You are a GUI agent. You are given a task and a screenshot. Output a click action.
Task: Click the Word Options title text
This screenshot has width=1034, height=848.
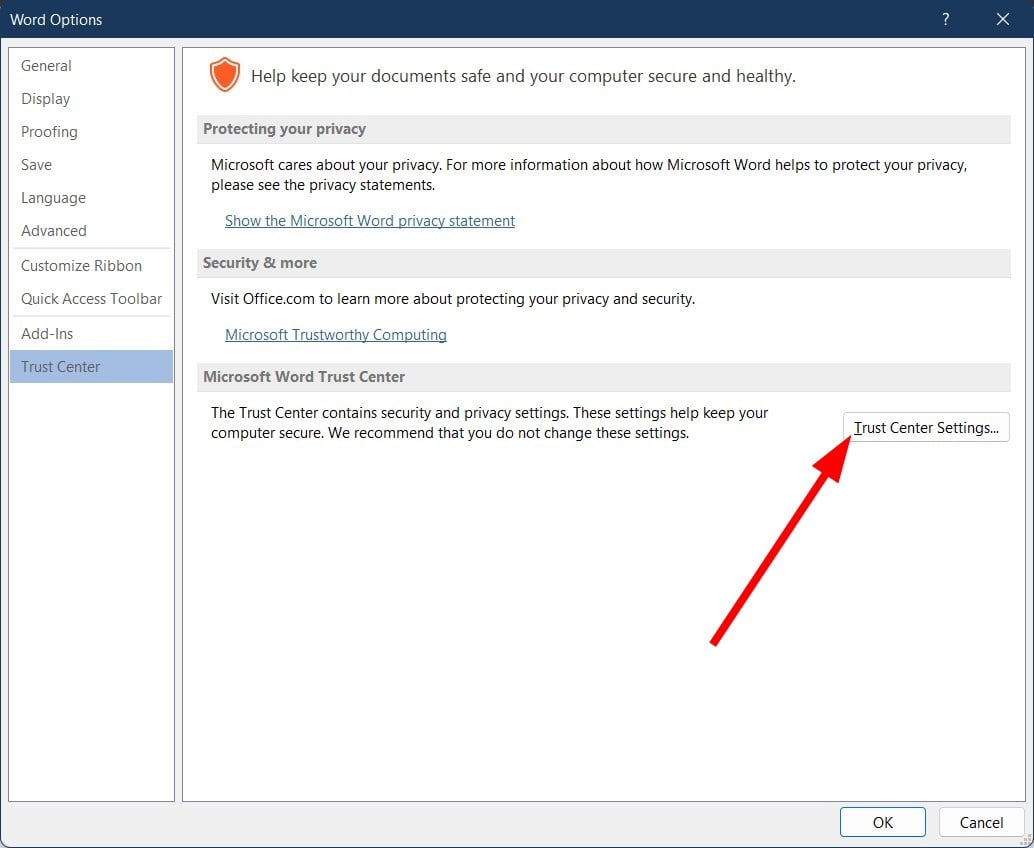(x=56, y=20)
